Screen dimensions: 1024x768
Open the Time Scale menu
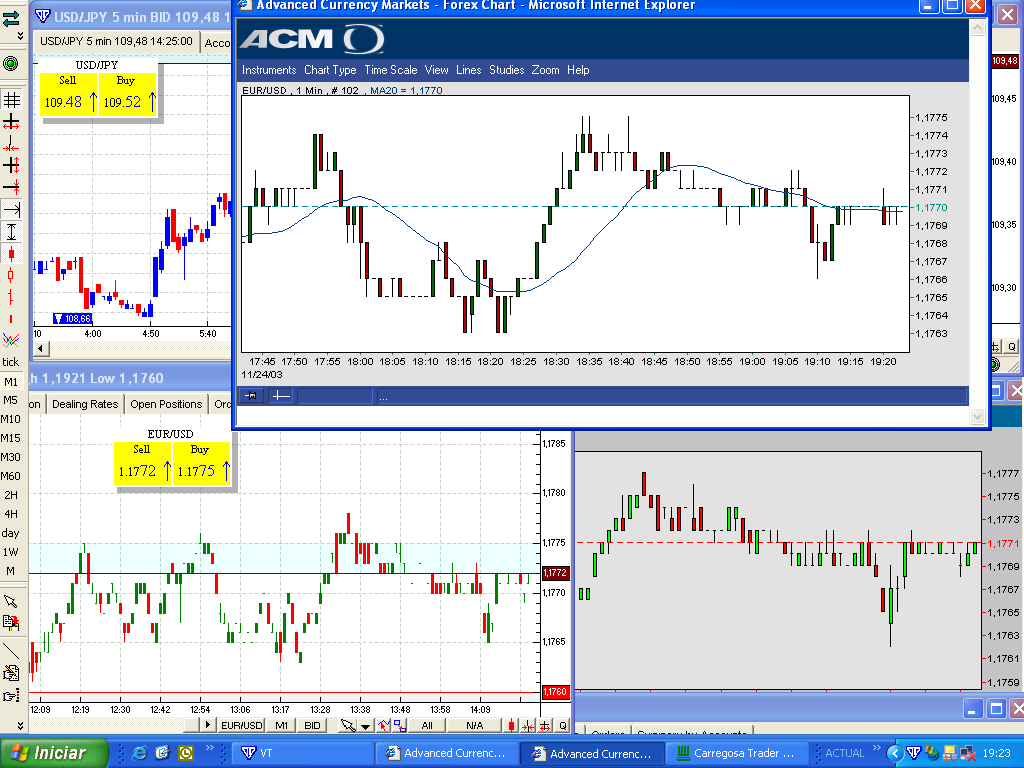coord(391,70)
